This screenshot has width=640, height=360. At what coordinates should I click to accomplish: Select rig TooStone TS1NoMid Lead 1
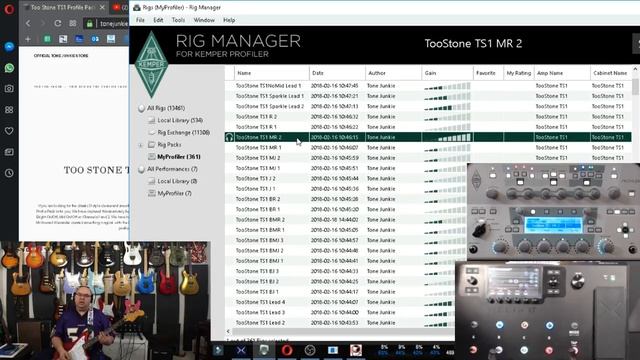(268, 86)
